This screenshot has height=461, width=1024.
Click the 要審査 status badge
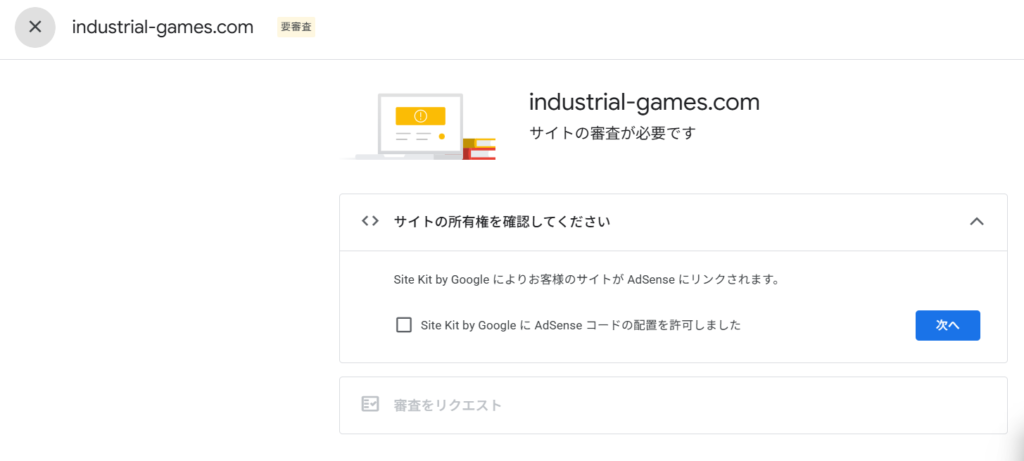coord(297,27)
